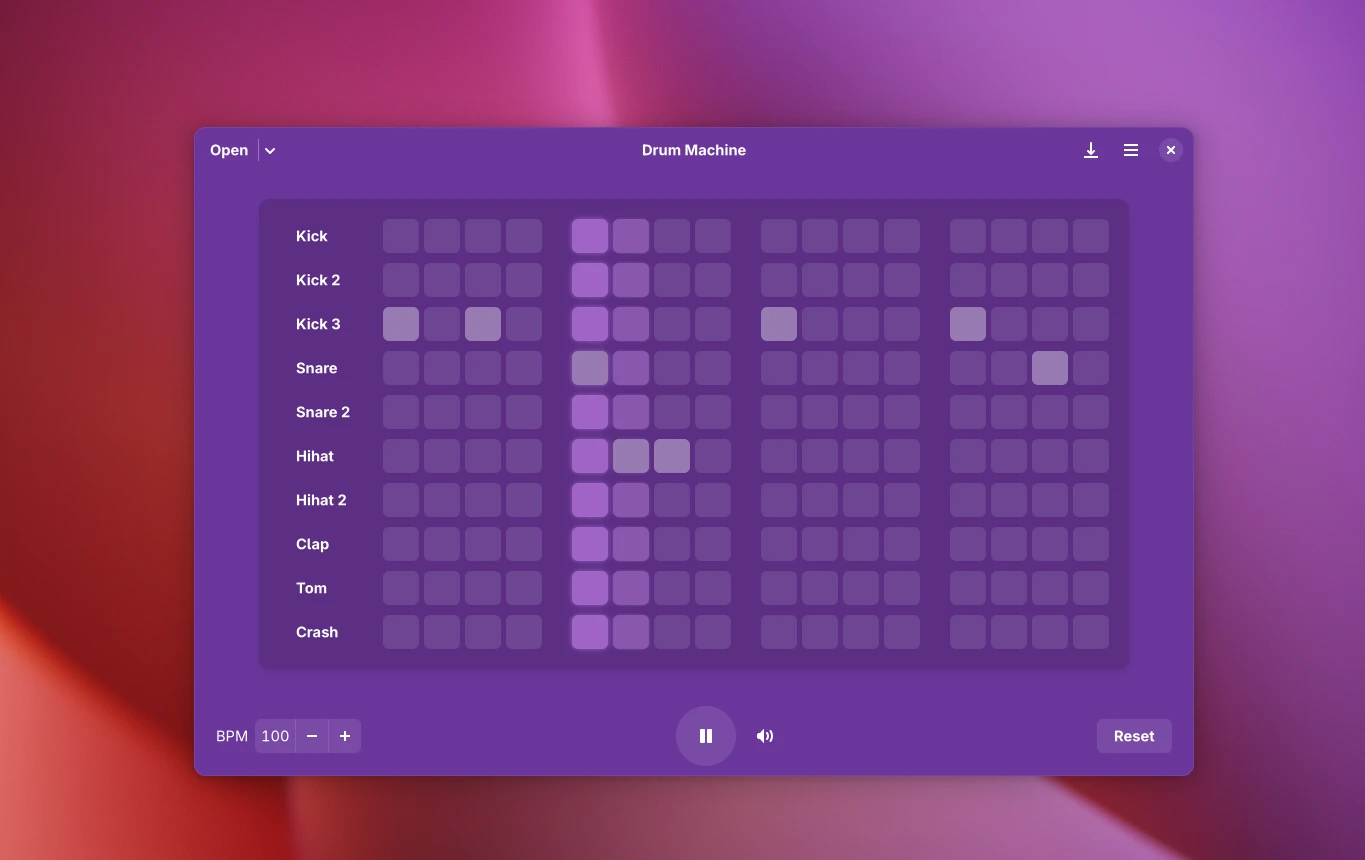1365x860 pixels.
Task: Click the BPM value input field
Action: (x=275, y=736)
